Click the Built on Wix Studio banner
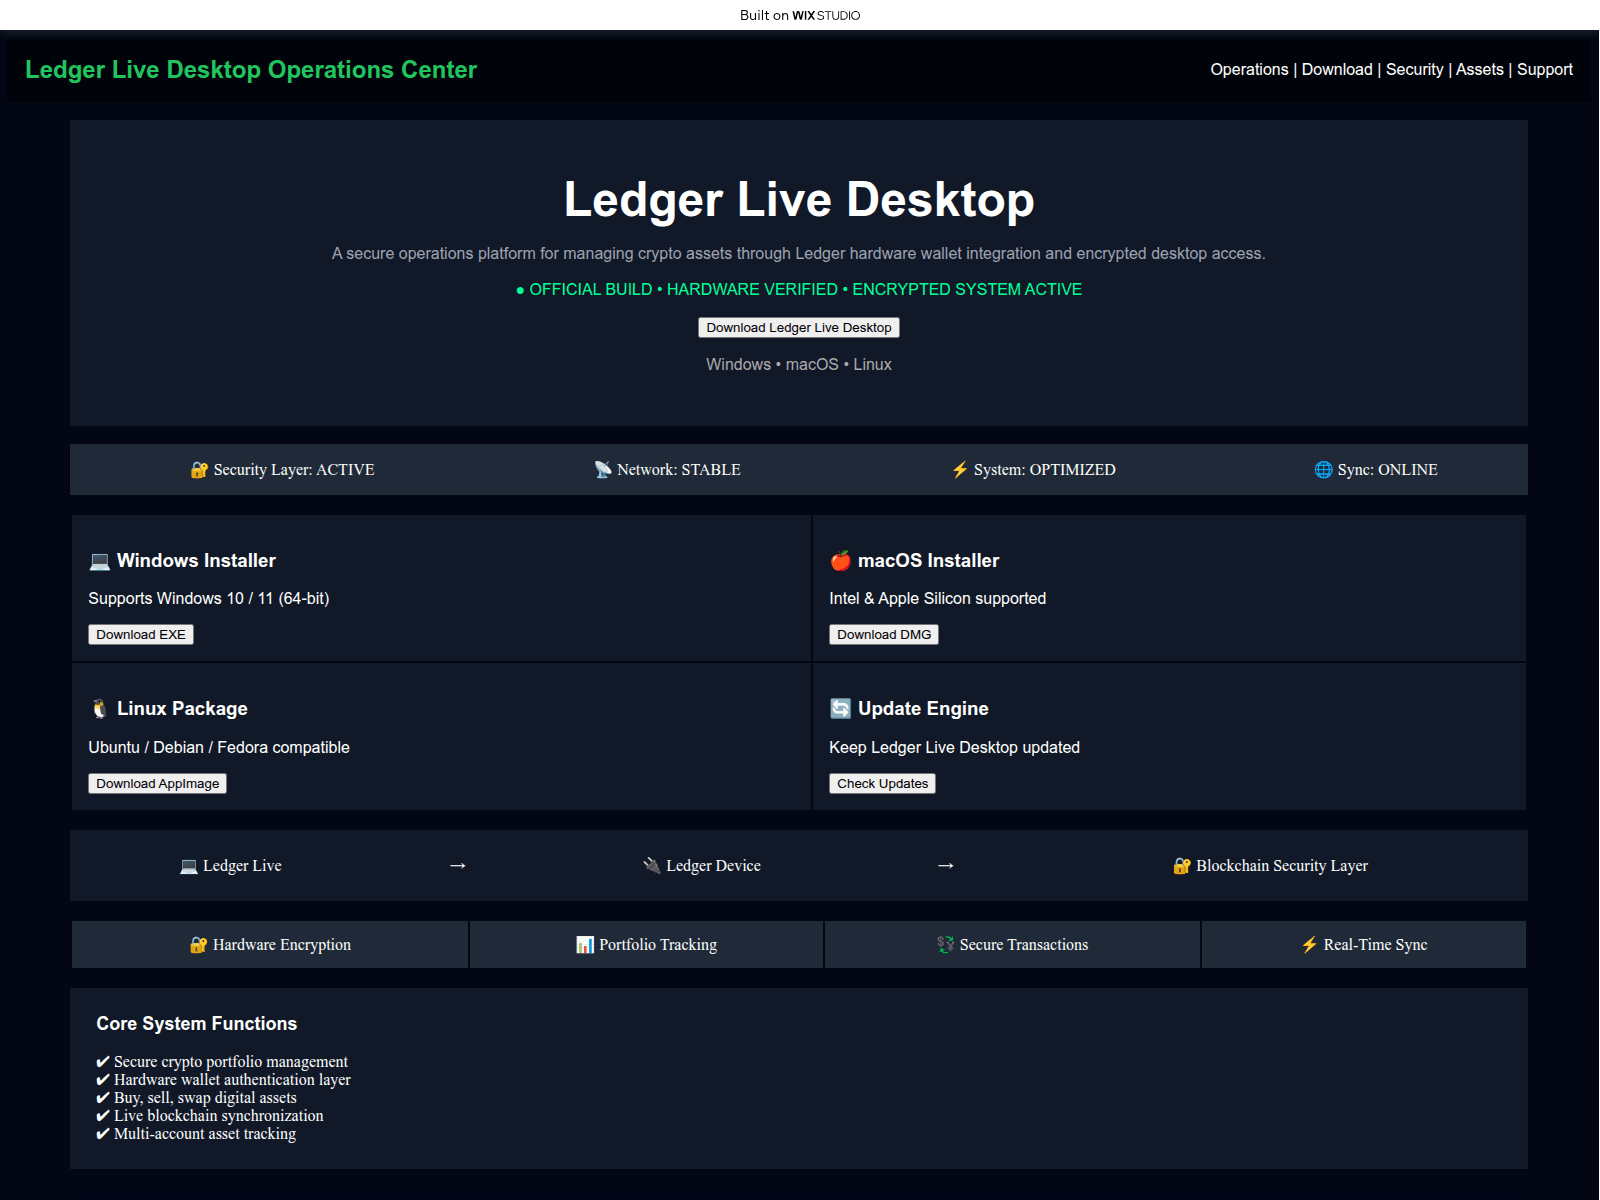 tap(800, 15)
